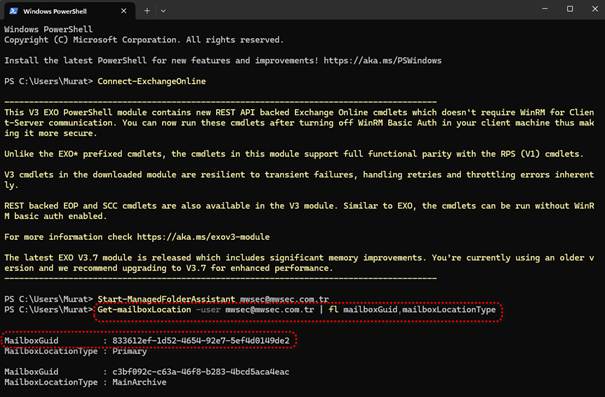Click the -user parameter text
The image size is (605, 397).
[208, 309]
